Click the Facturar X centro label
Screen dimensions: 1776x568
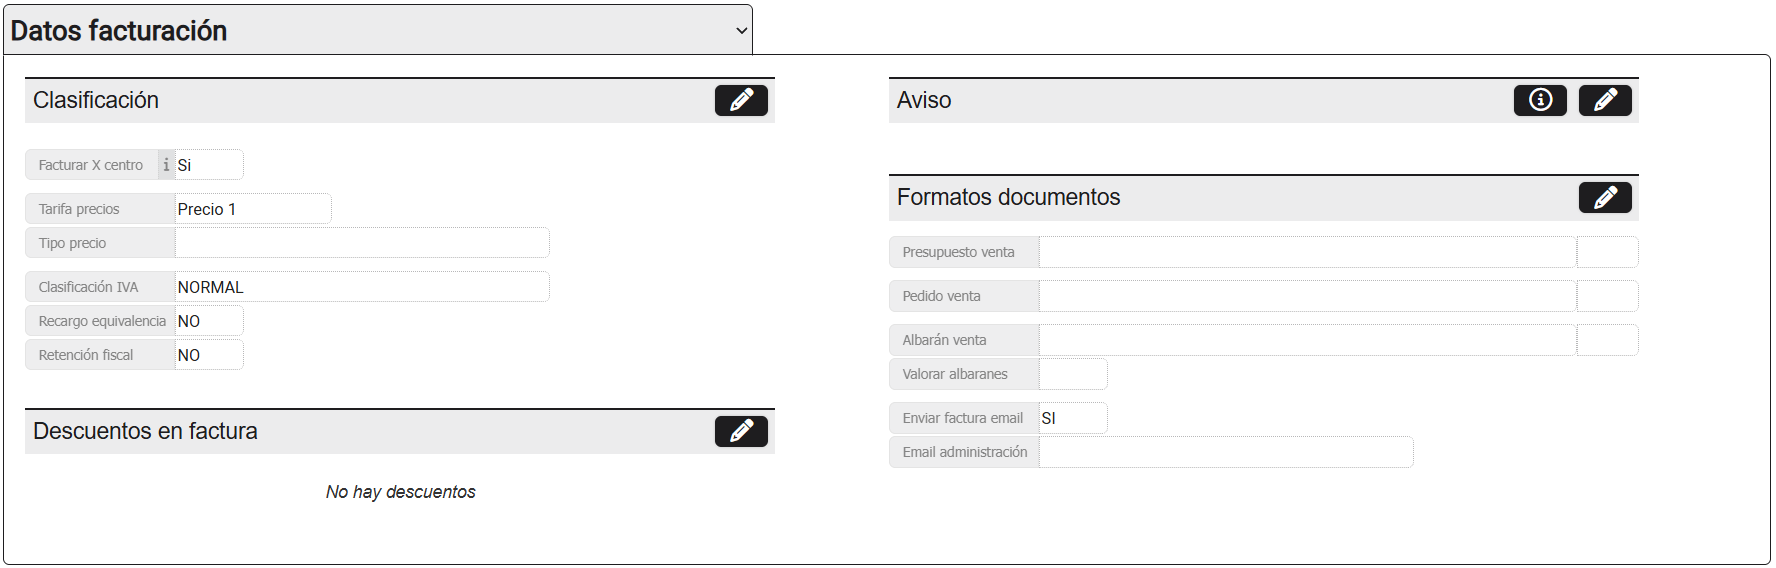[90, 165]
